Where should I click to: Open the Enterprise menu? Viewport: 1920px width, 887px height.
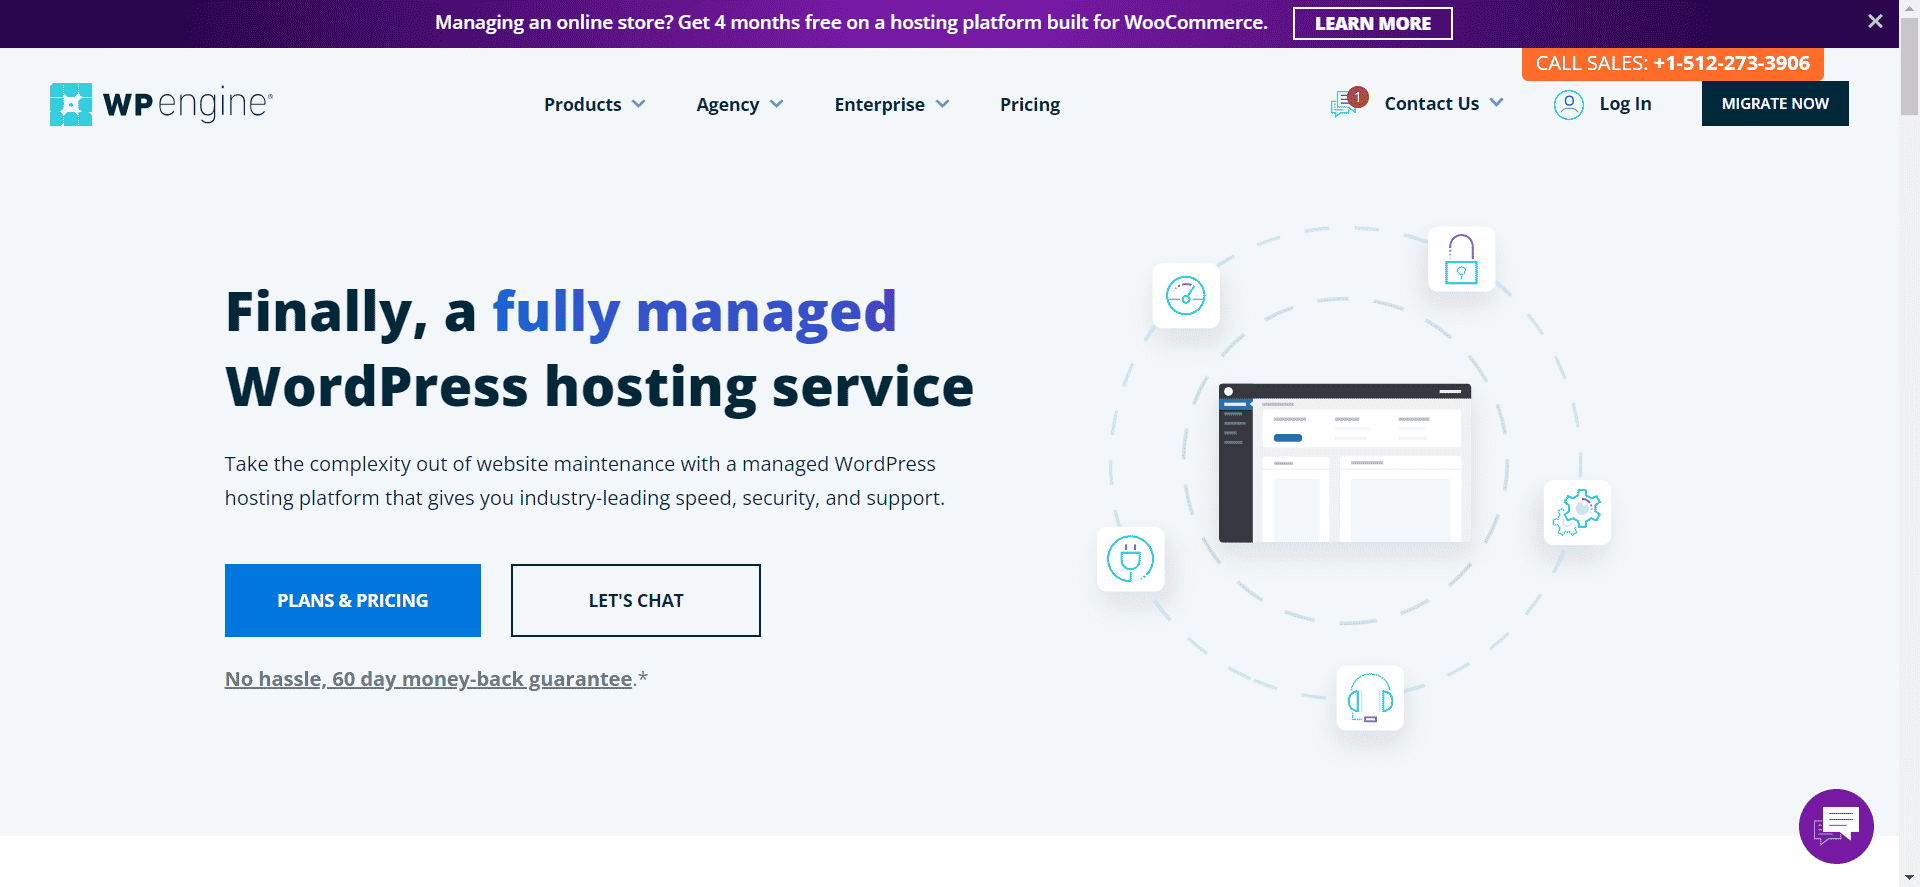click(x=880, y=104)
